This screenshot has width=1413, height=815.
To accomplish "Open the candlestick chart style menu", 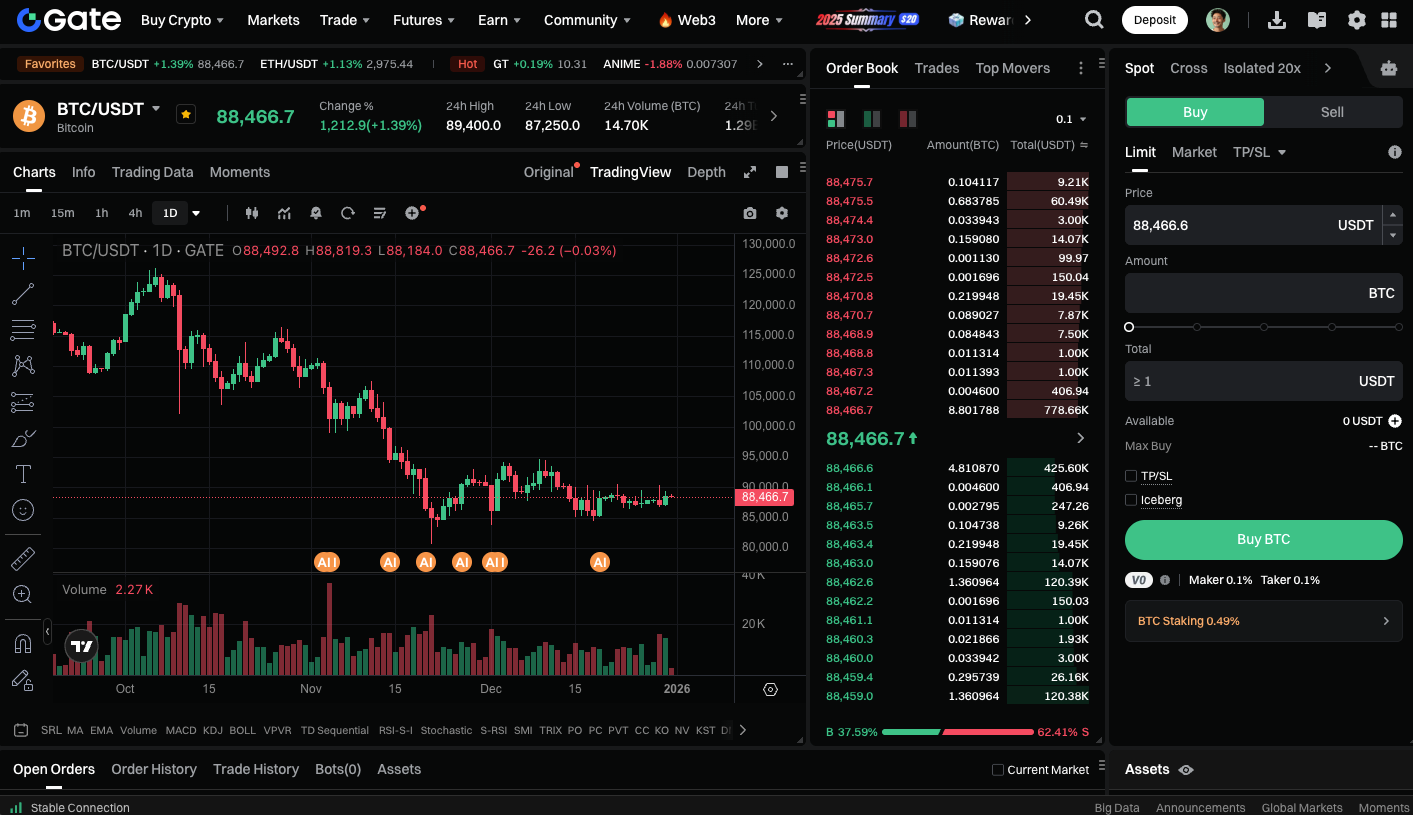I will coord(252,213).
